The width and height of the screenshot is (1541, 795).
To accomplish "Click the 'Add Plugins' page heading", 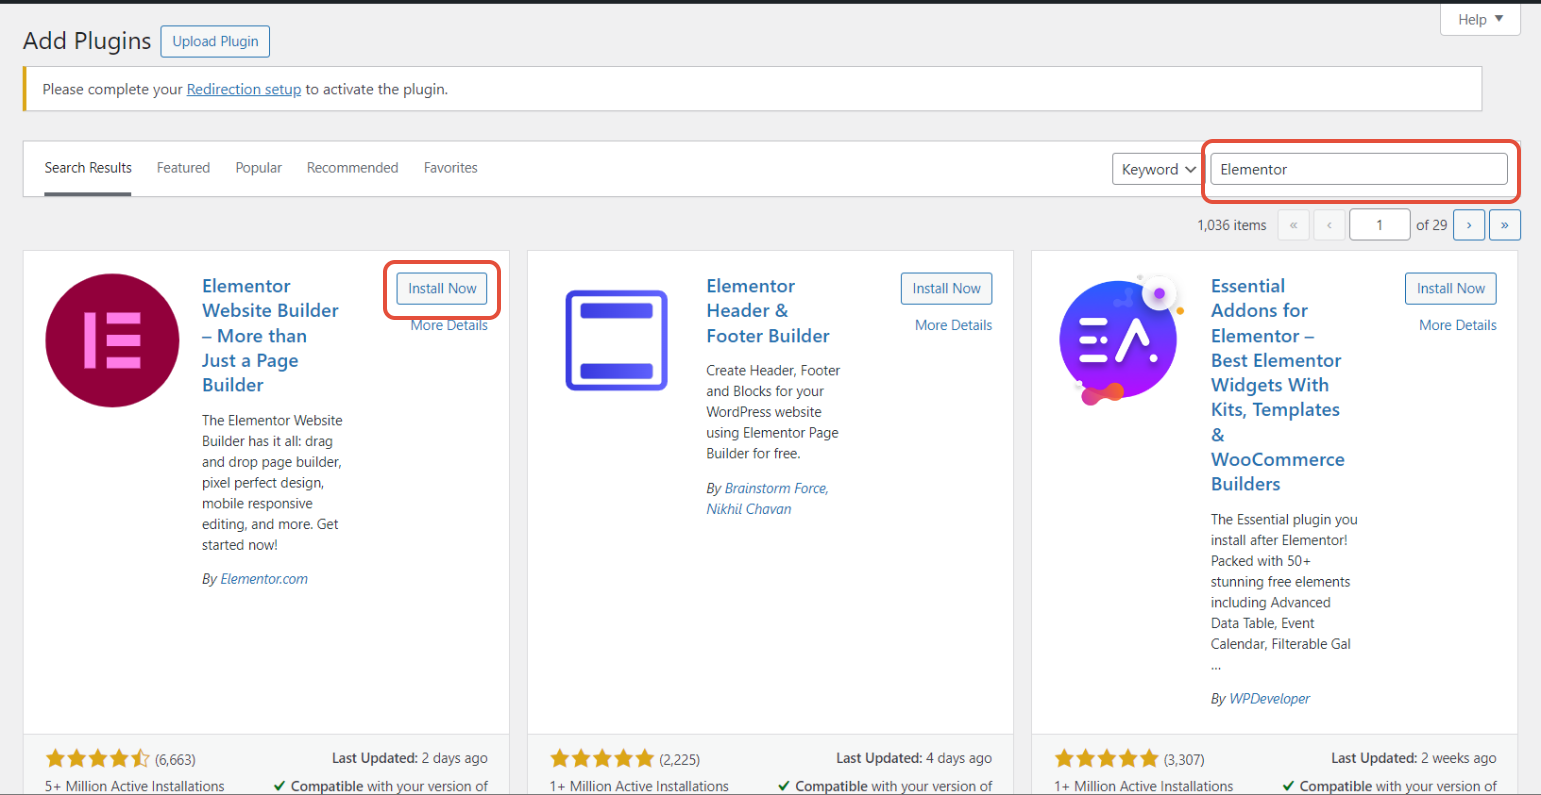I will tap(87, 41).
